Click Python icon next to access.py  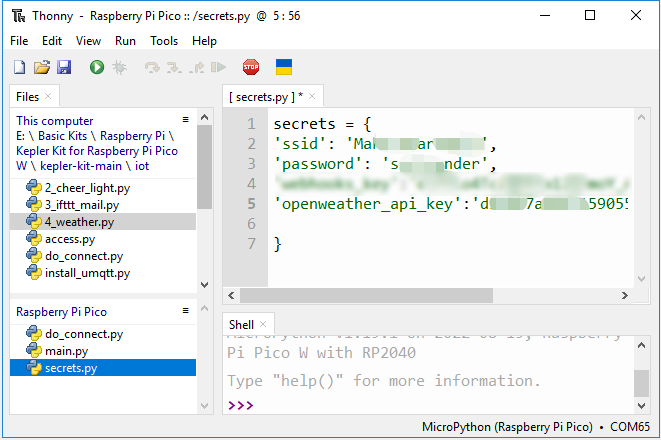point(34,239)
